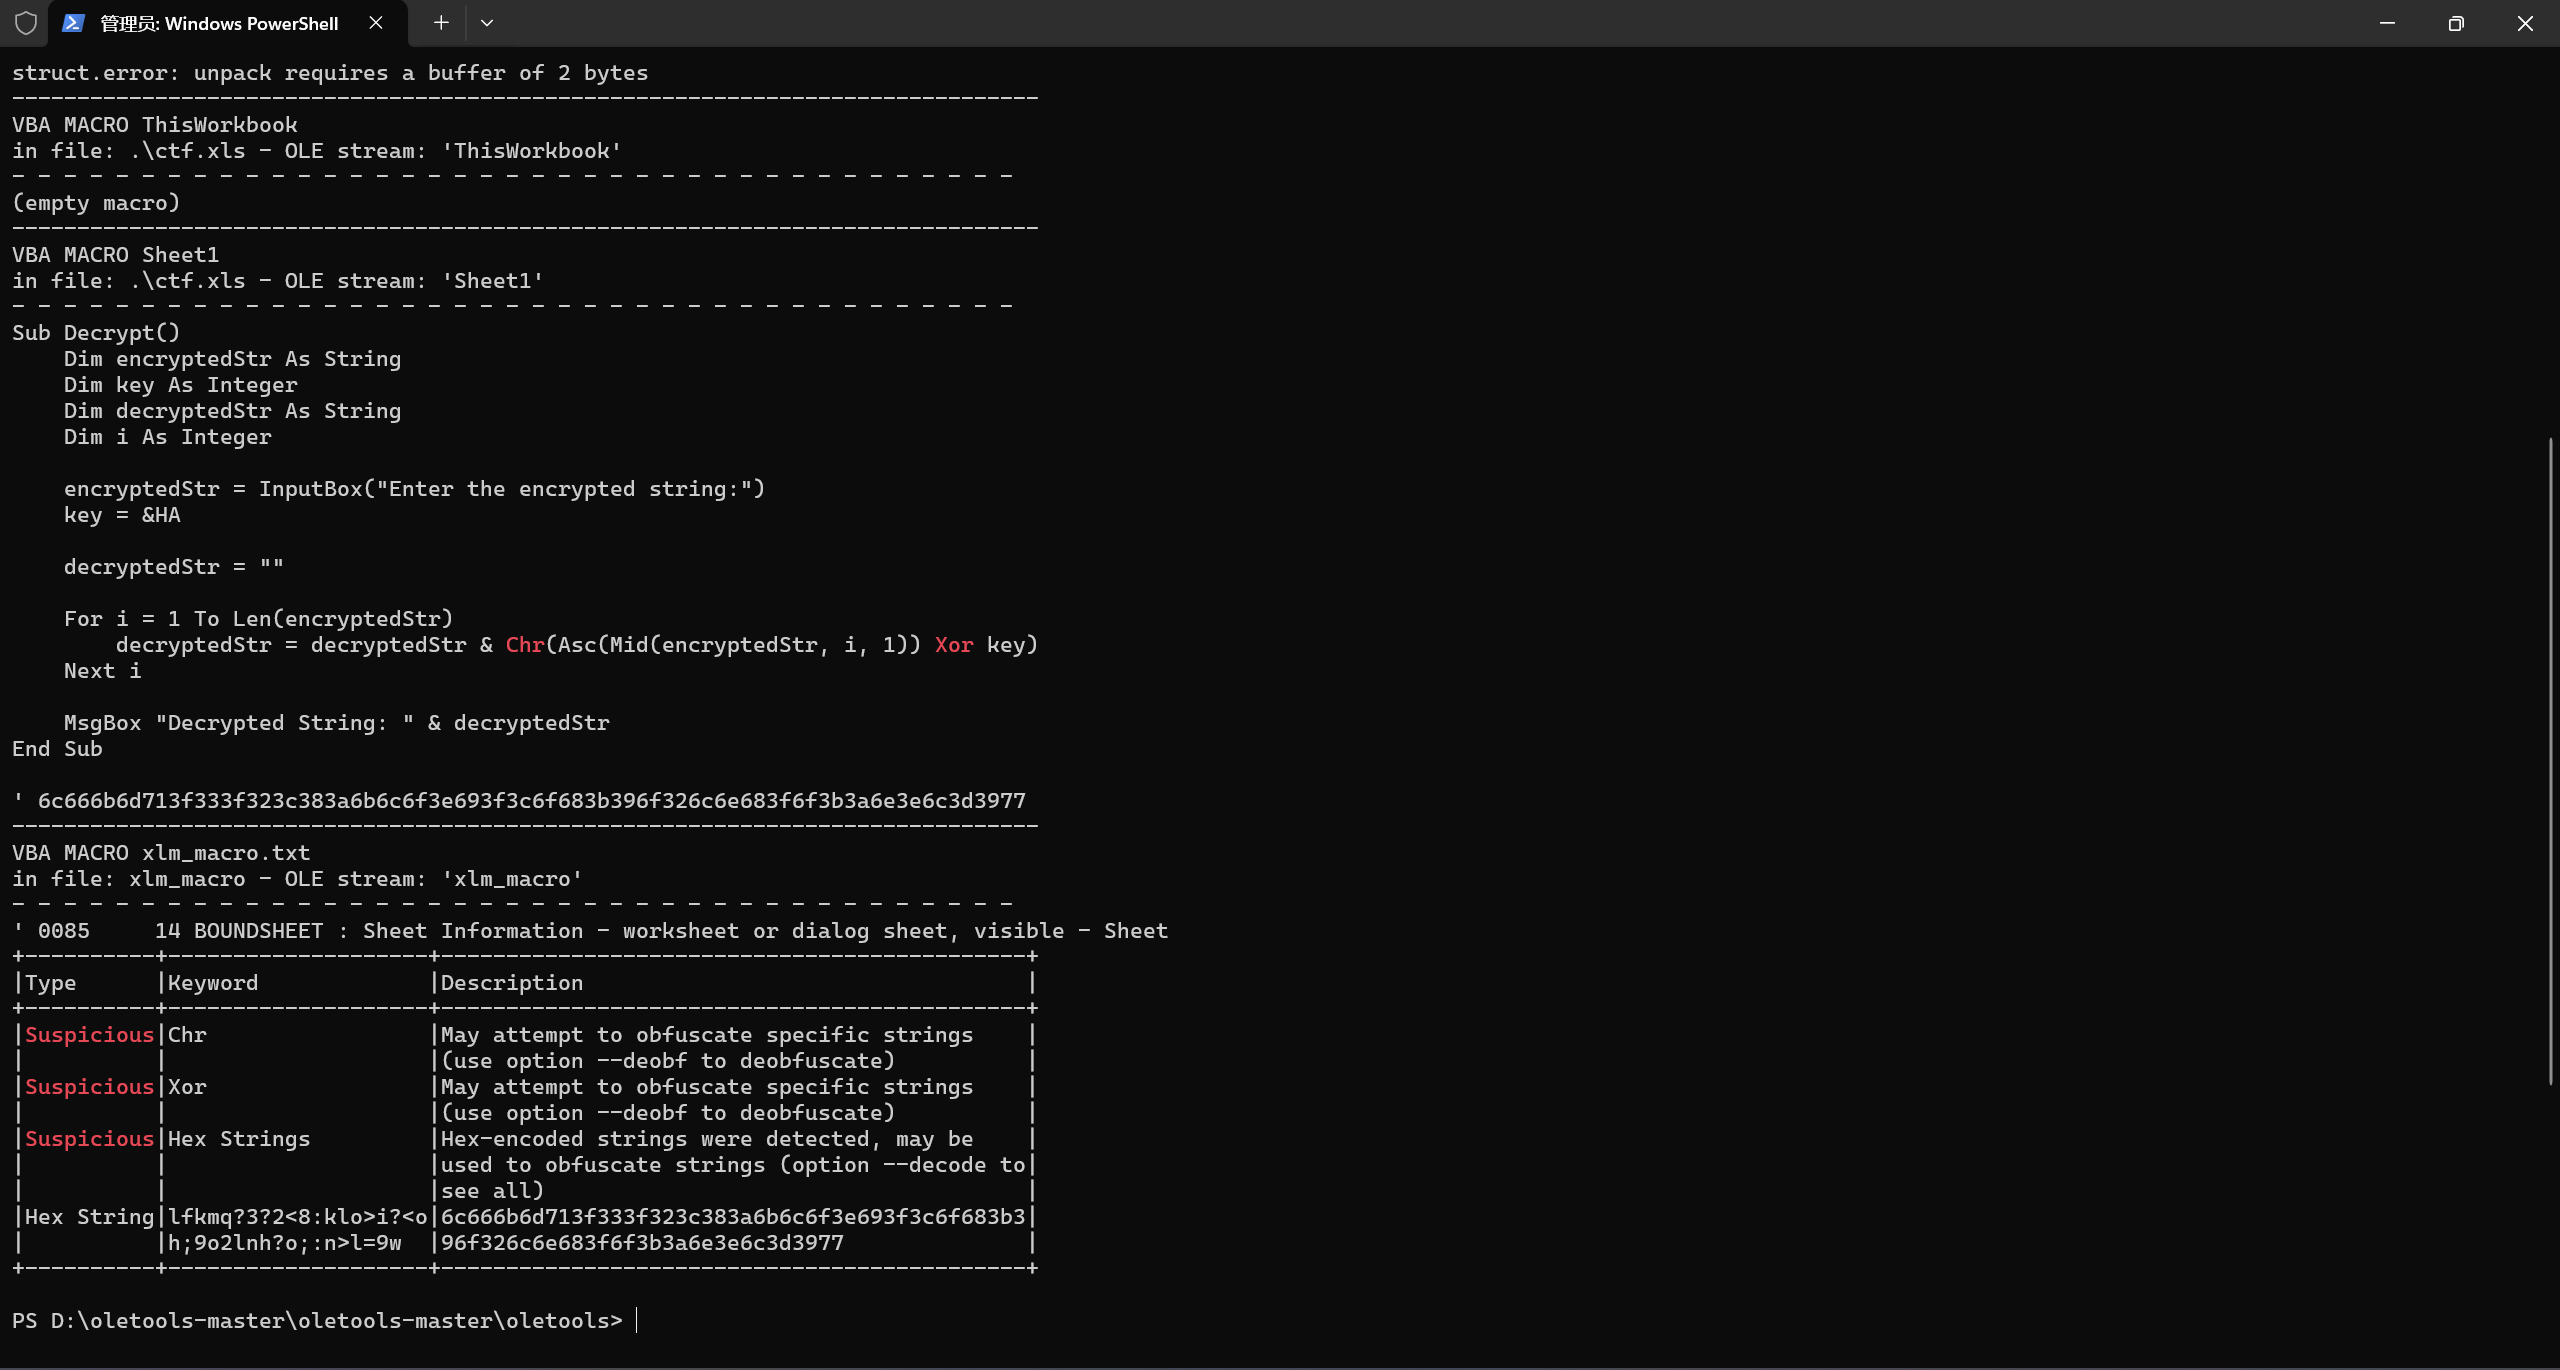Expand the new tab profile dropdown

(x=487, y=23)
